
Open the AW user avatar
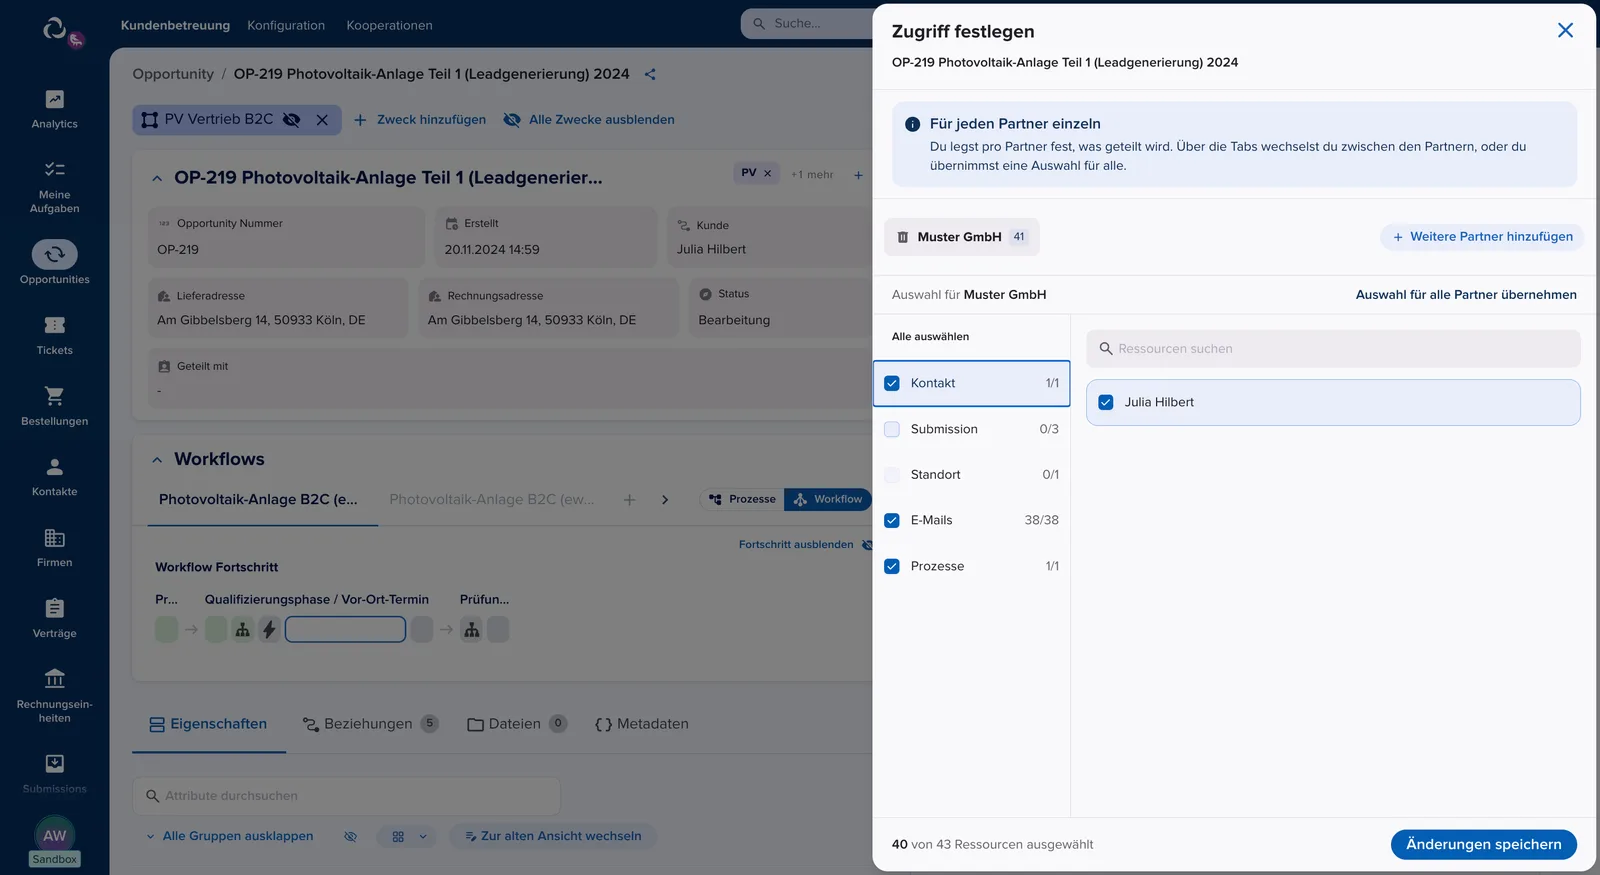(55, 835)
